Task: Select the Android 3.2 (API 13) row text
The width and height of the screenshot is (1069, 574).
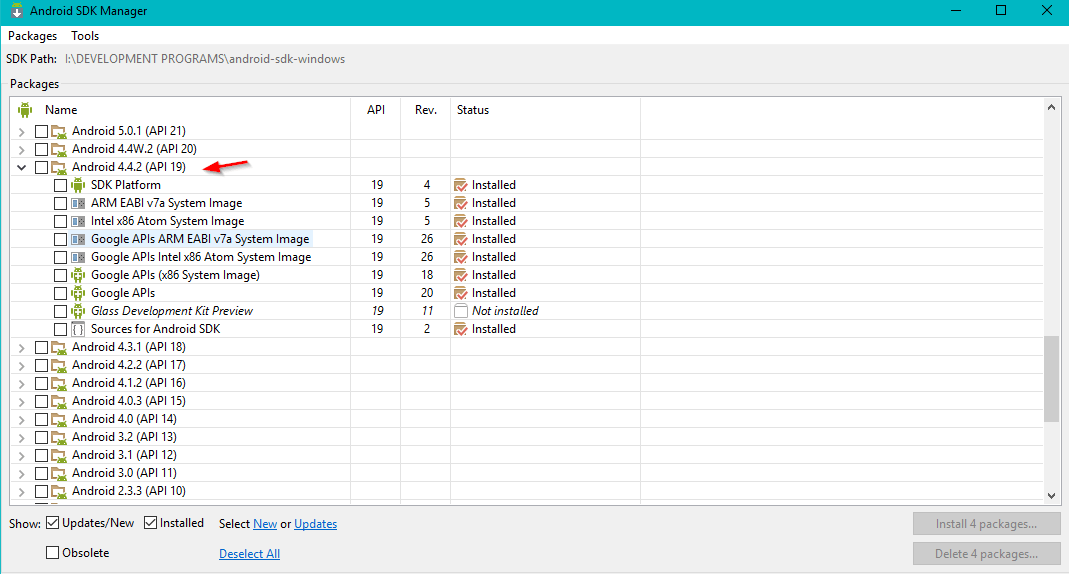Action: click(124, 437)
